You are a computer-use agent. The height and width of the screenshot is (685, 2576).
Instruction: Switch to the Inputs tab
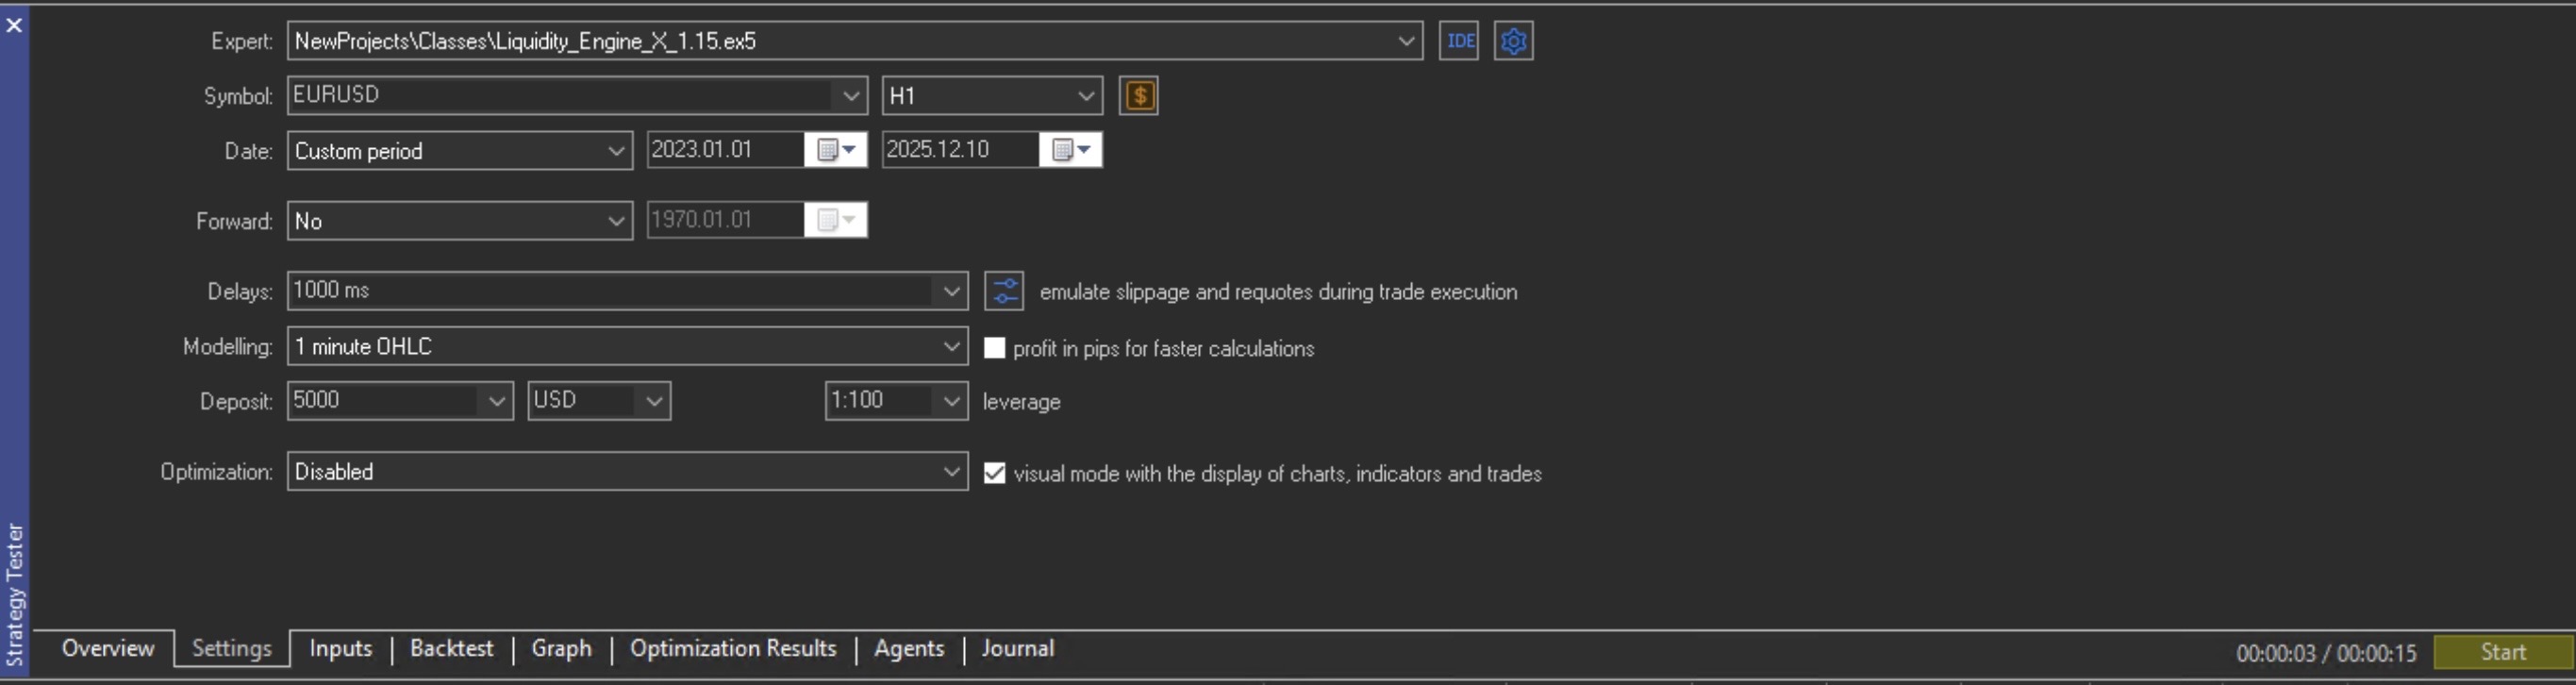click(340, 649)
